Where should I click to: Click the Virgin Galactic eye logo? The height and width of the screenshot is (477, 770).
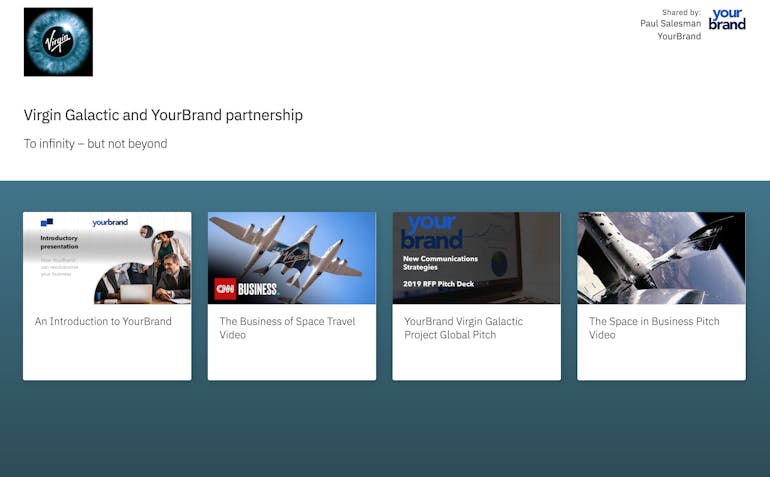coord(58,42)
